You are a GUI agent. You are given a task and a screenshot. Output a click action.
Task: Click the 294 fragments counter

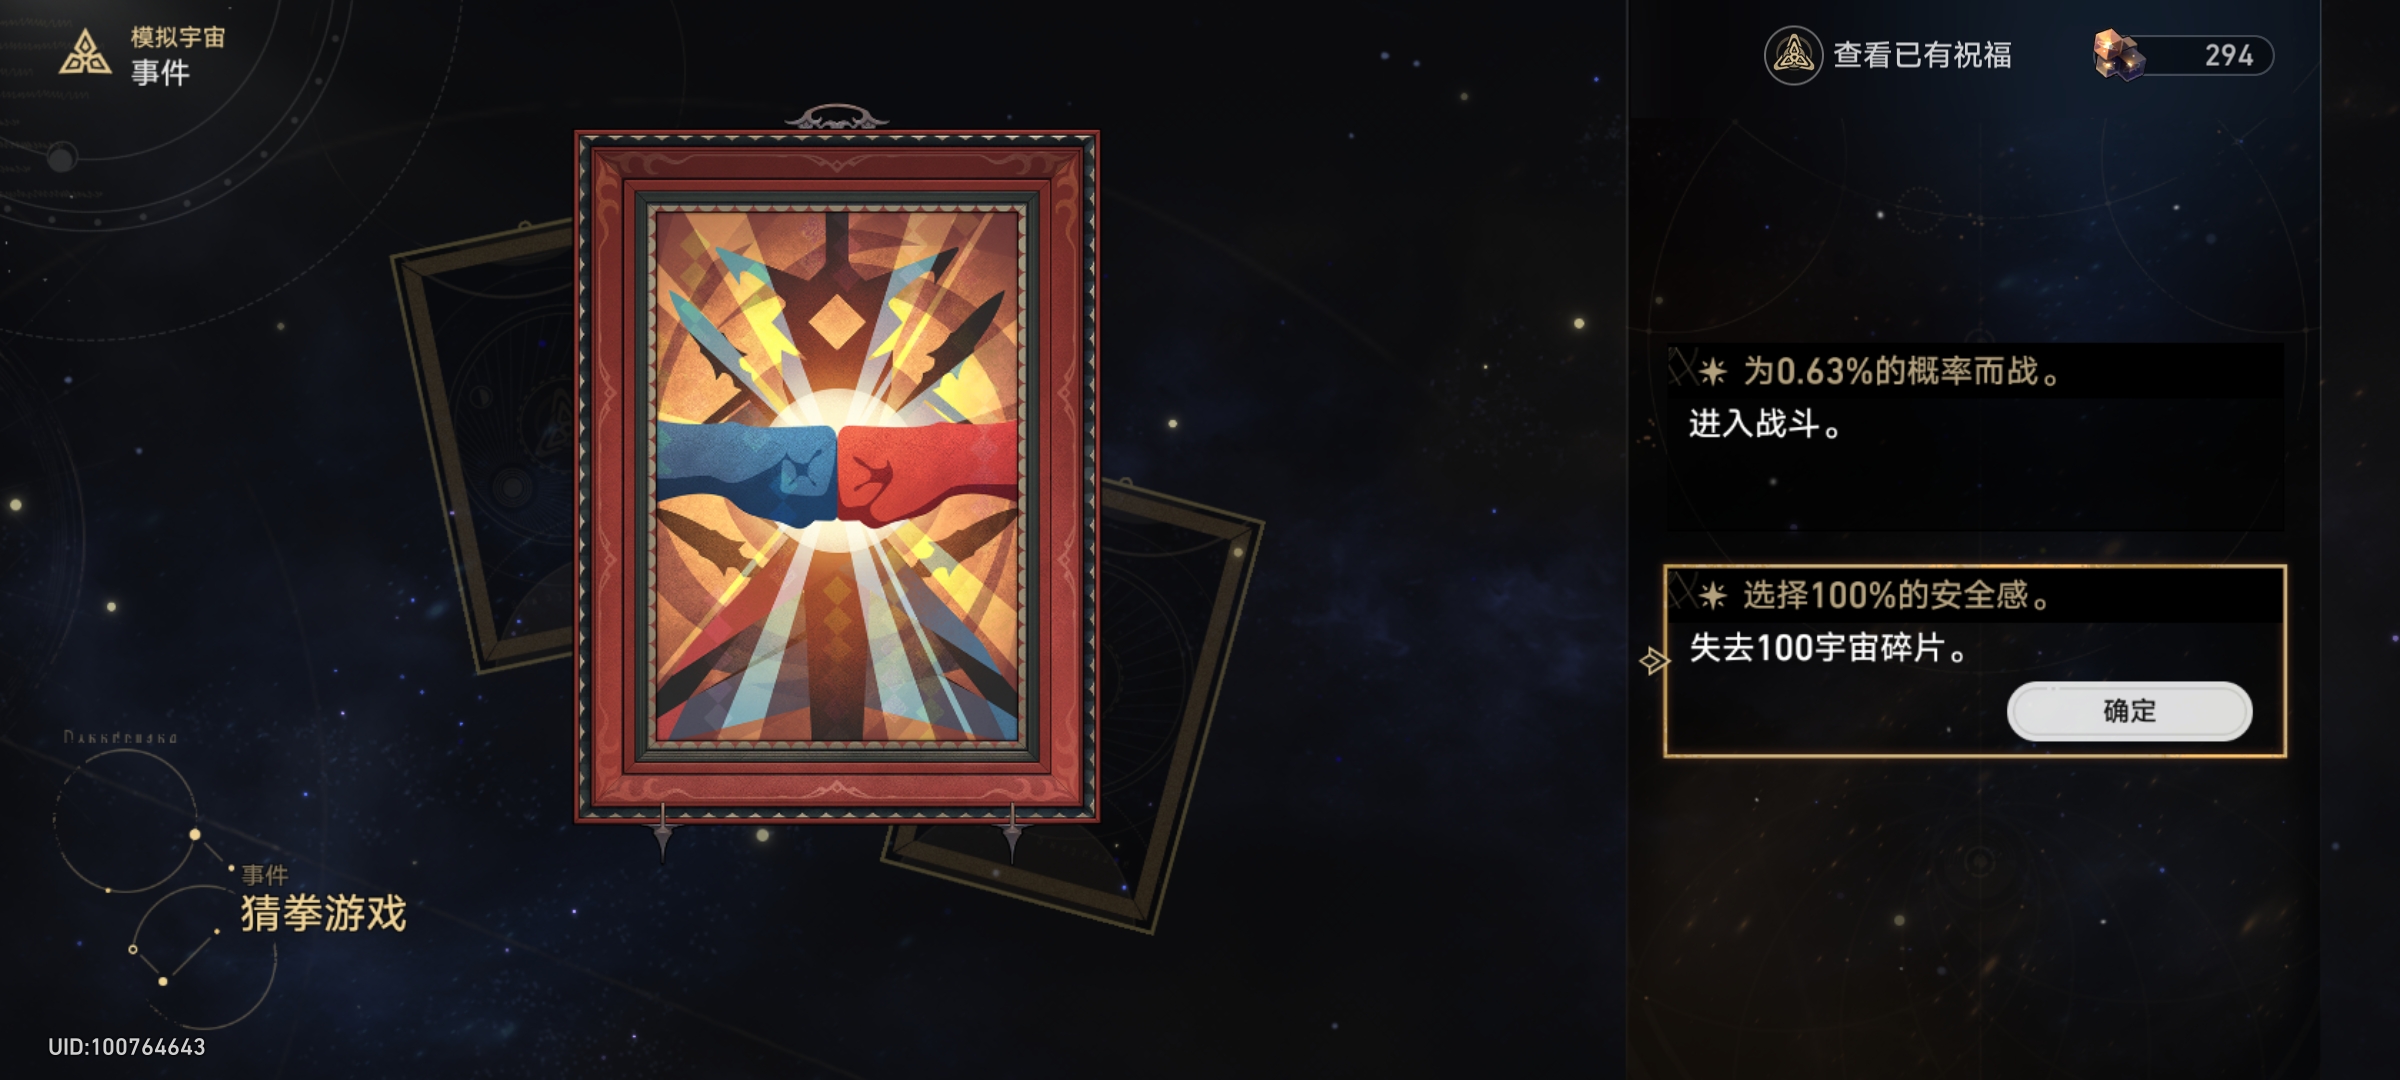[2228, 55]
